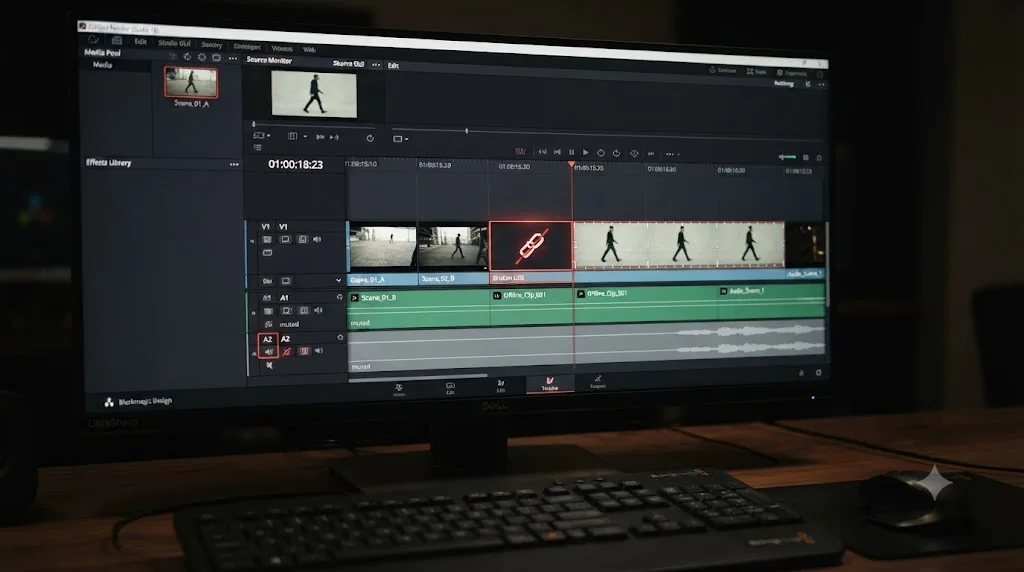The height and width of the screenshot is (572, 1024).
Task: Click the red playhead marker on the timeline ruler
Action: (571, 165)
